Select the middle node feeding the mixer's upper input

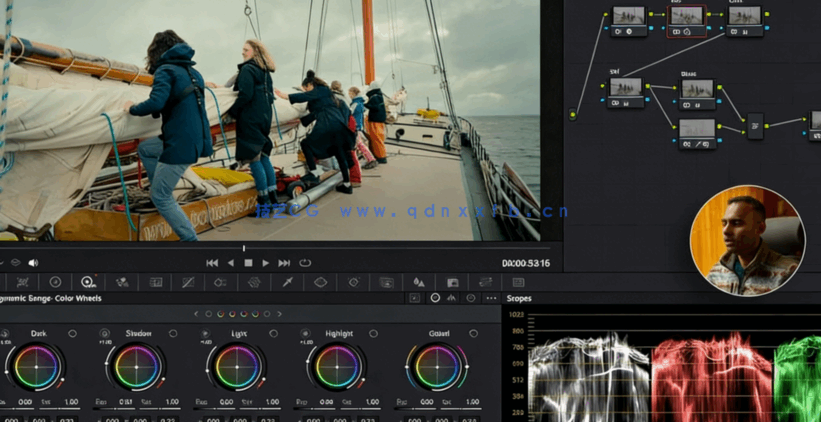tap(697, 94)
